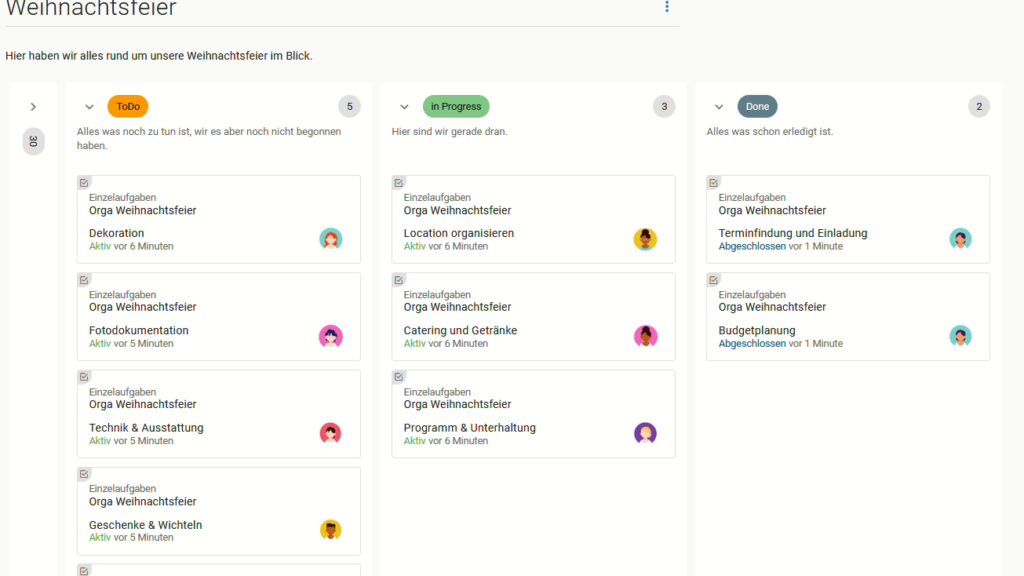Expand the collapsed left column with arrow

[x=33, y=107]
